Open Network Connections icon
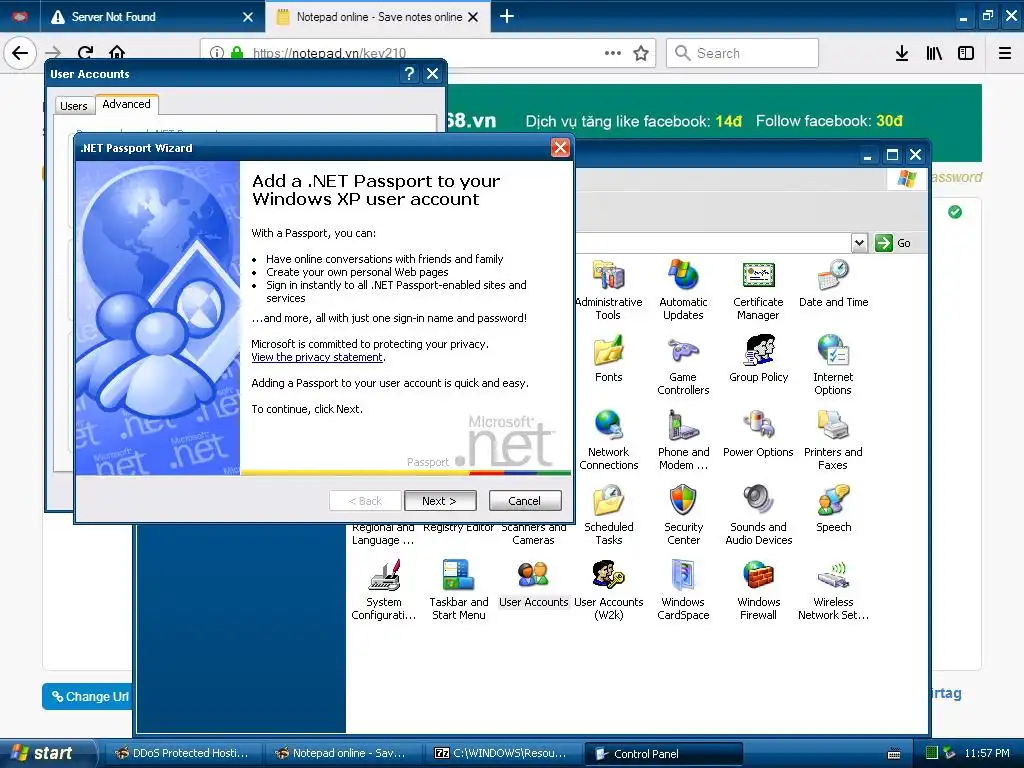Image resolution: width=1024 pixels, height=768 pixels. tap(609, 440)
